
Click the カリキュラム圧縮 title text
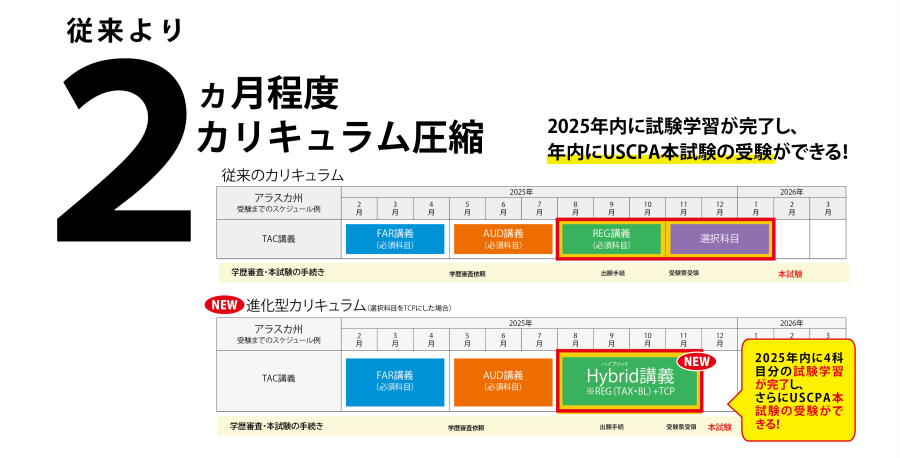[340, 137]
